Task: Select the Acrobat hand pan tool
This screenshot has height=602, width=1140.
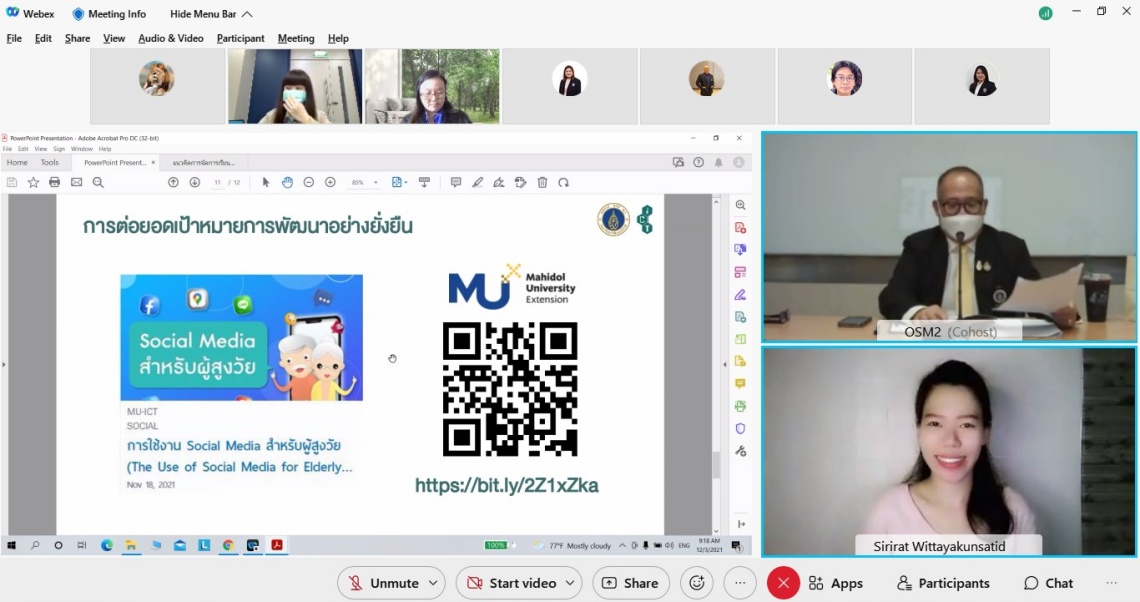Action: [287, 182]
